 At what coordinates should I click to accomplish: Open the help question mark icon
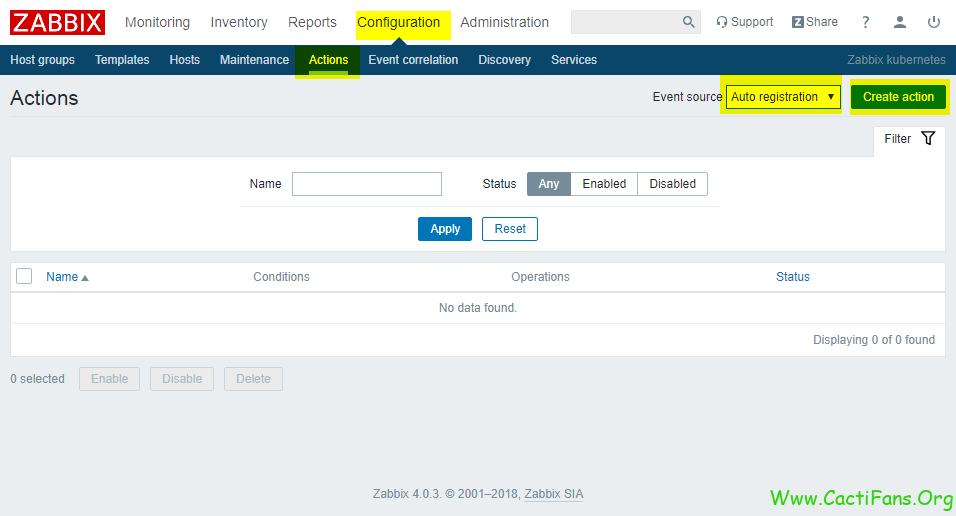865,23
